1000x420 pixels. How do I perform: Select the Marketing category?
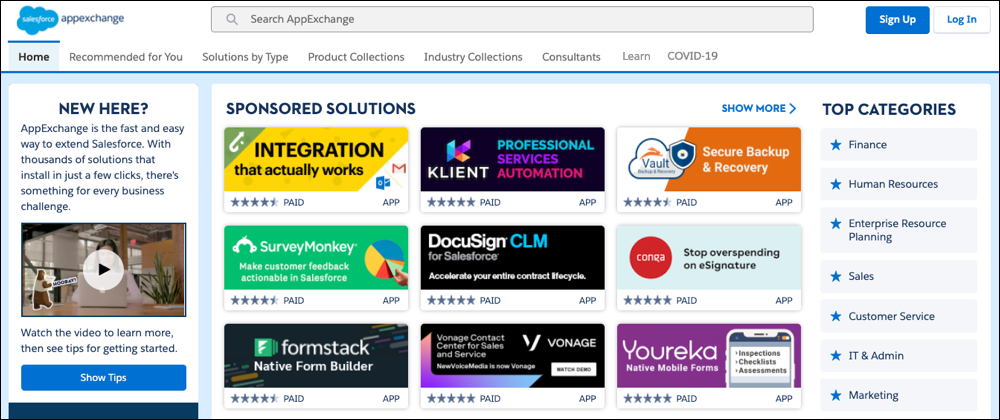[x=899, y=395]
